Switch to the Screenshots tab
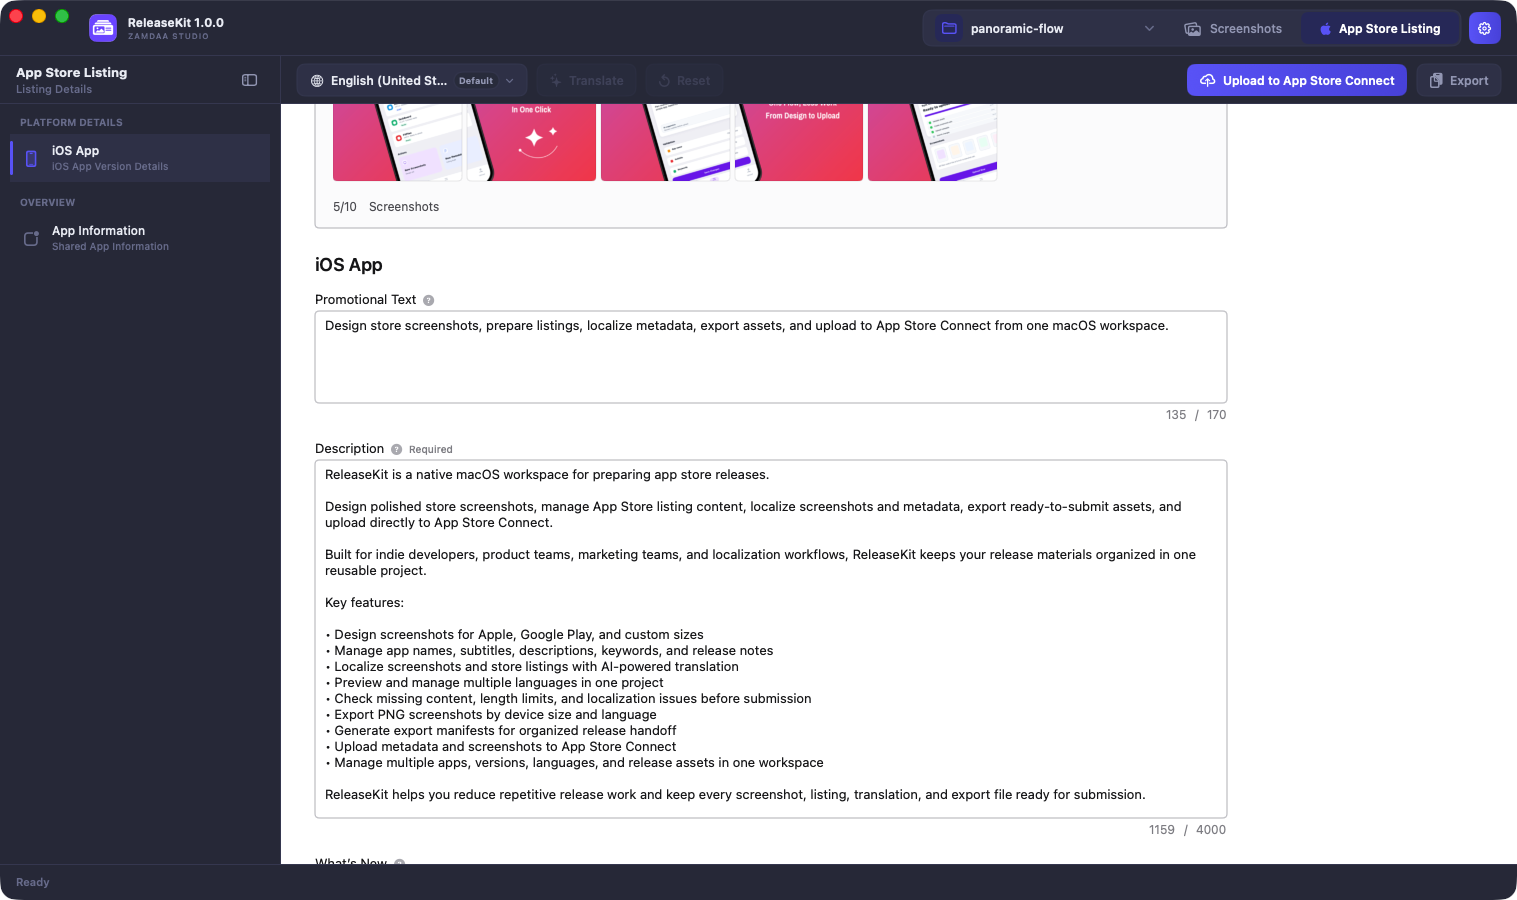Screen dimensions: 1517x900 tap(1233, 29)
